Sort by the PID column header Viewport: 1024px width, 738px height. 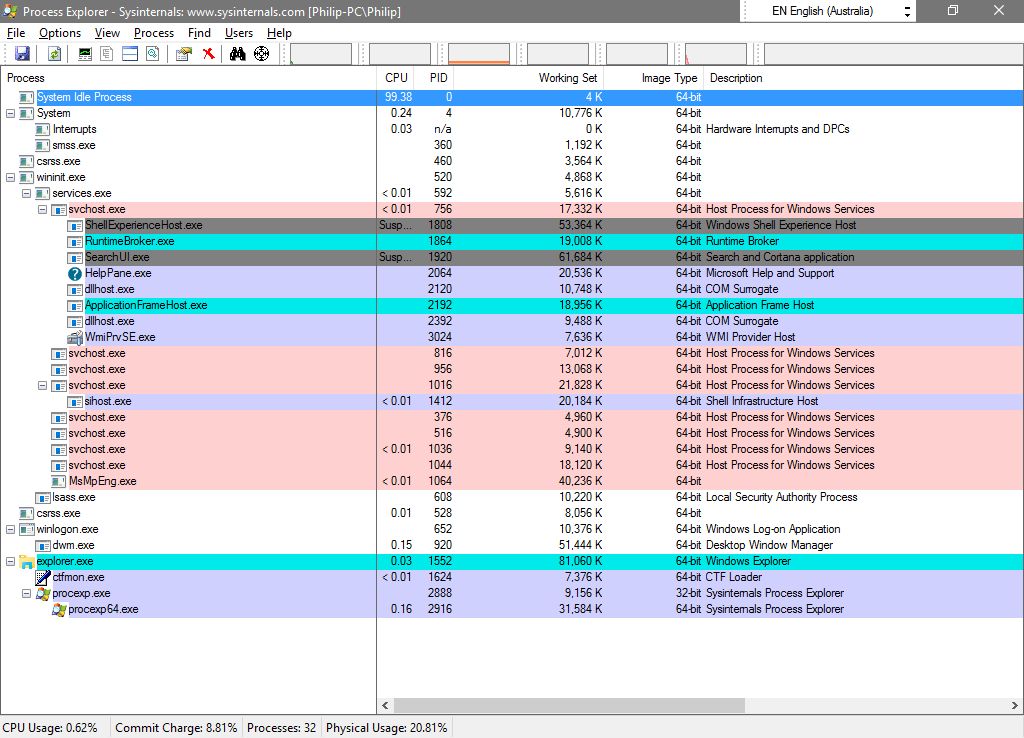pos(434,78)
